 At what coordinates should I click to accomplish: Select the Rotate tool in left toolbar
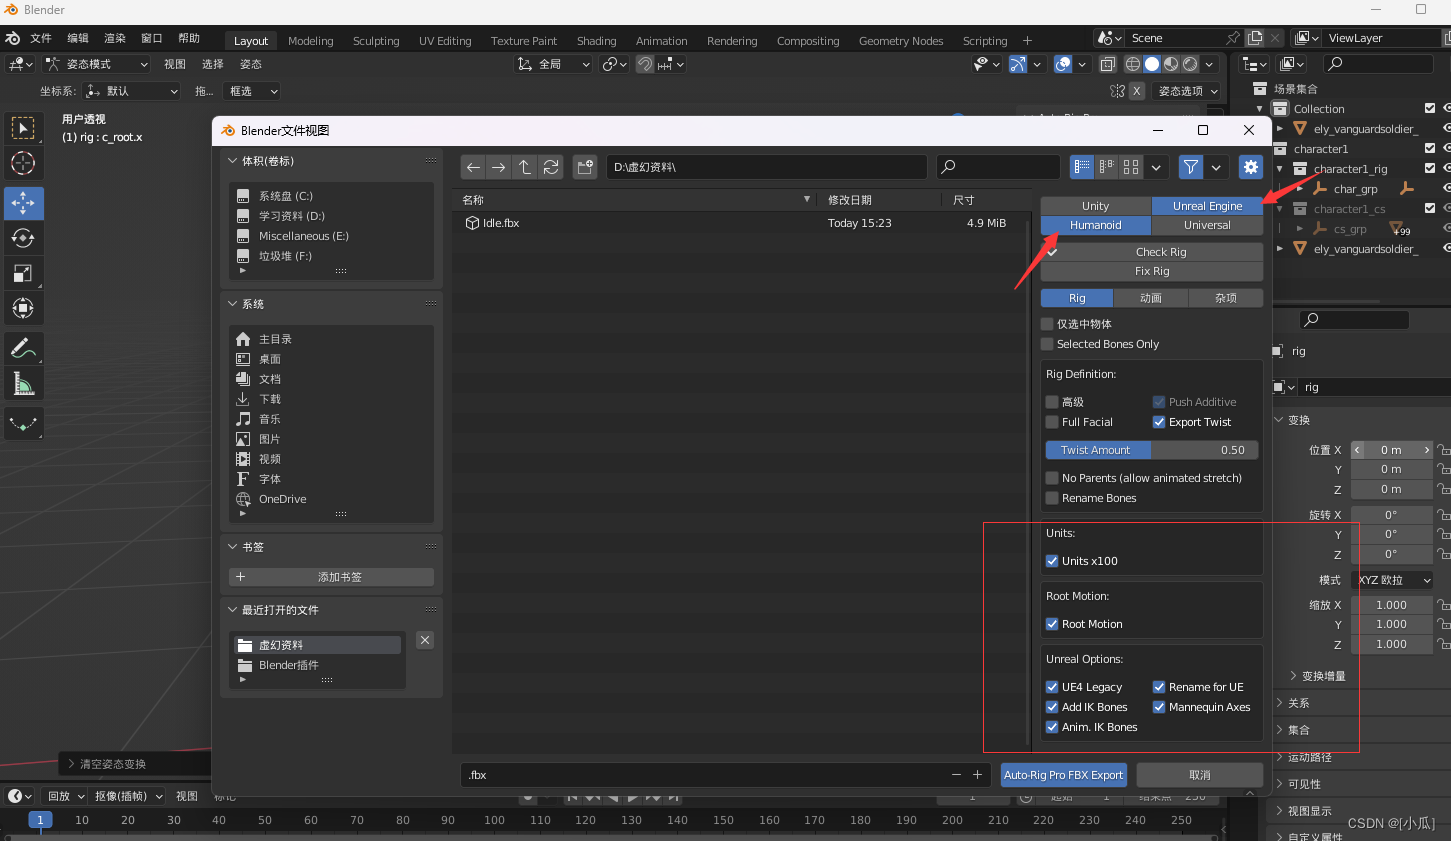(23, 238)
